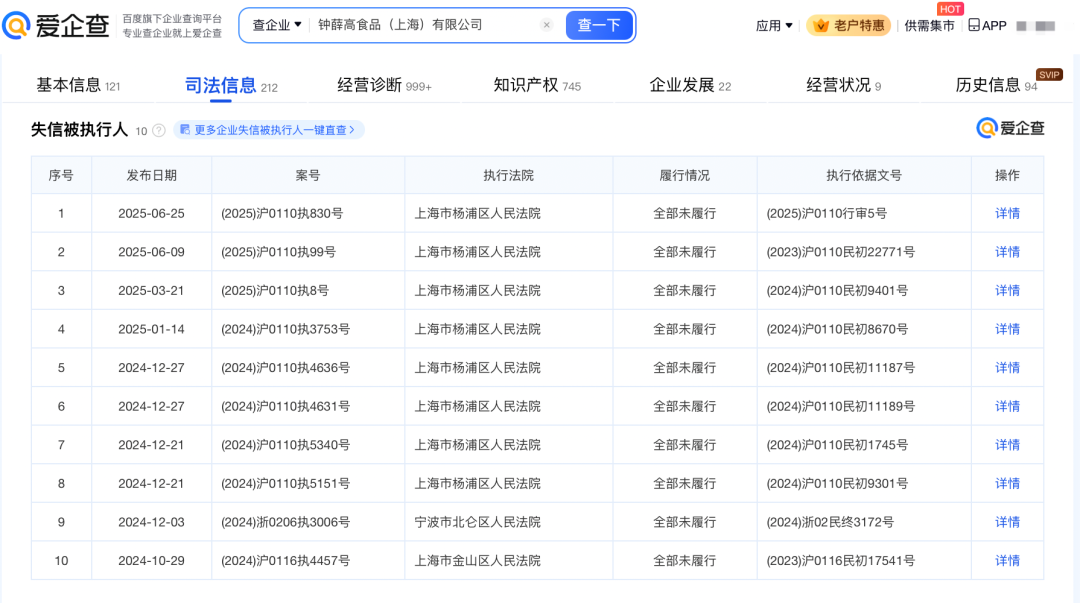The width and height of the screenshot is (1080, 603).
Task: Clear the search box with the X icon
Action: pos(546,25)
